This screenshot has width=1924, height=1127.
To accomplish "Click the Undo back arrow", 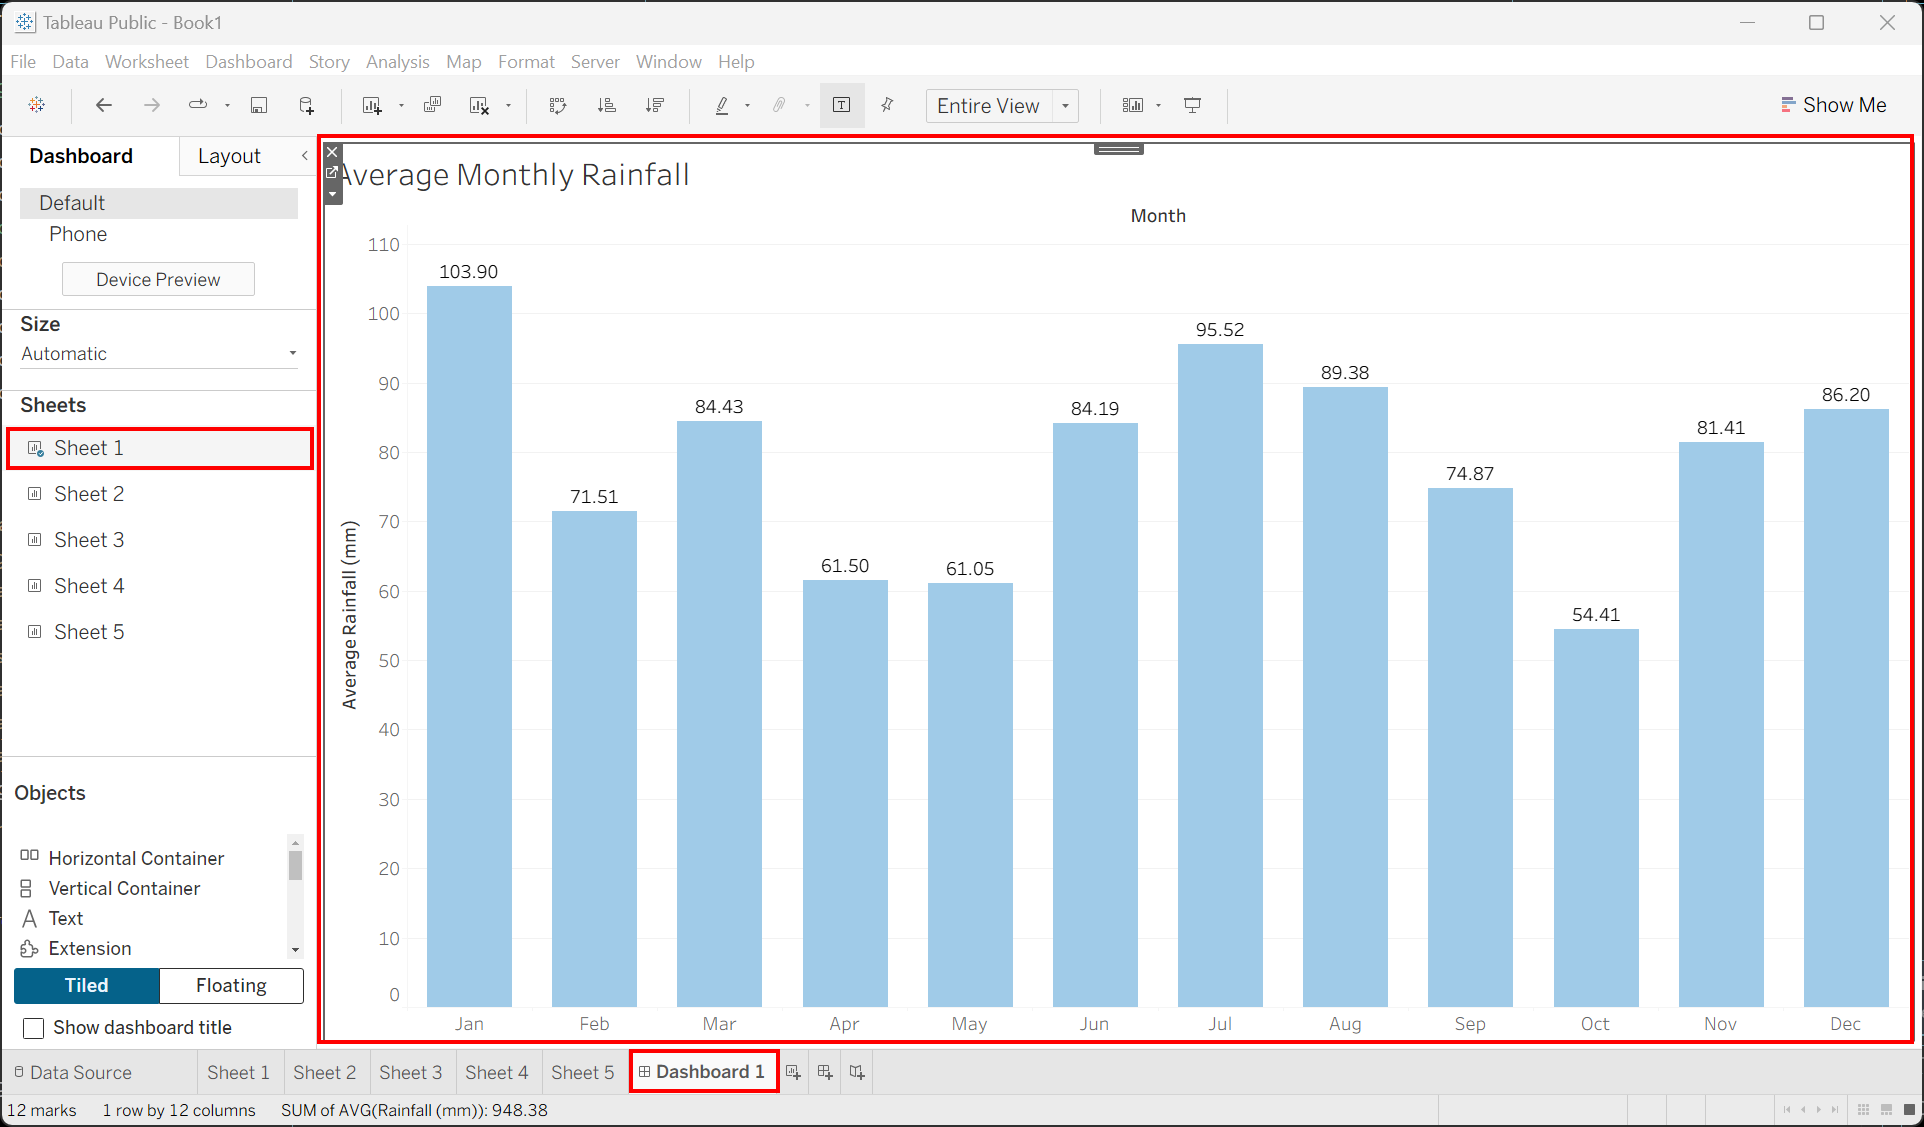I will (x=103, y=105).
